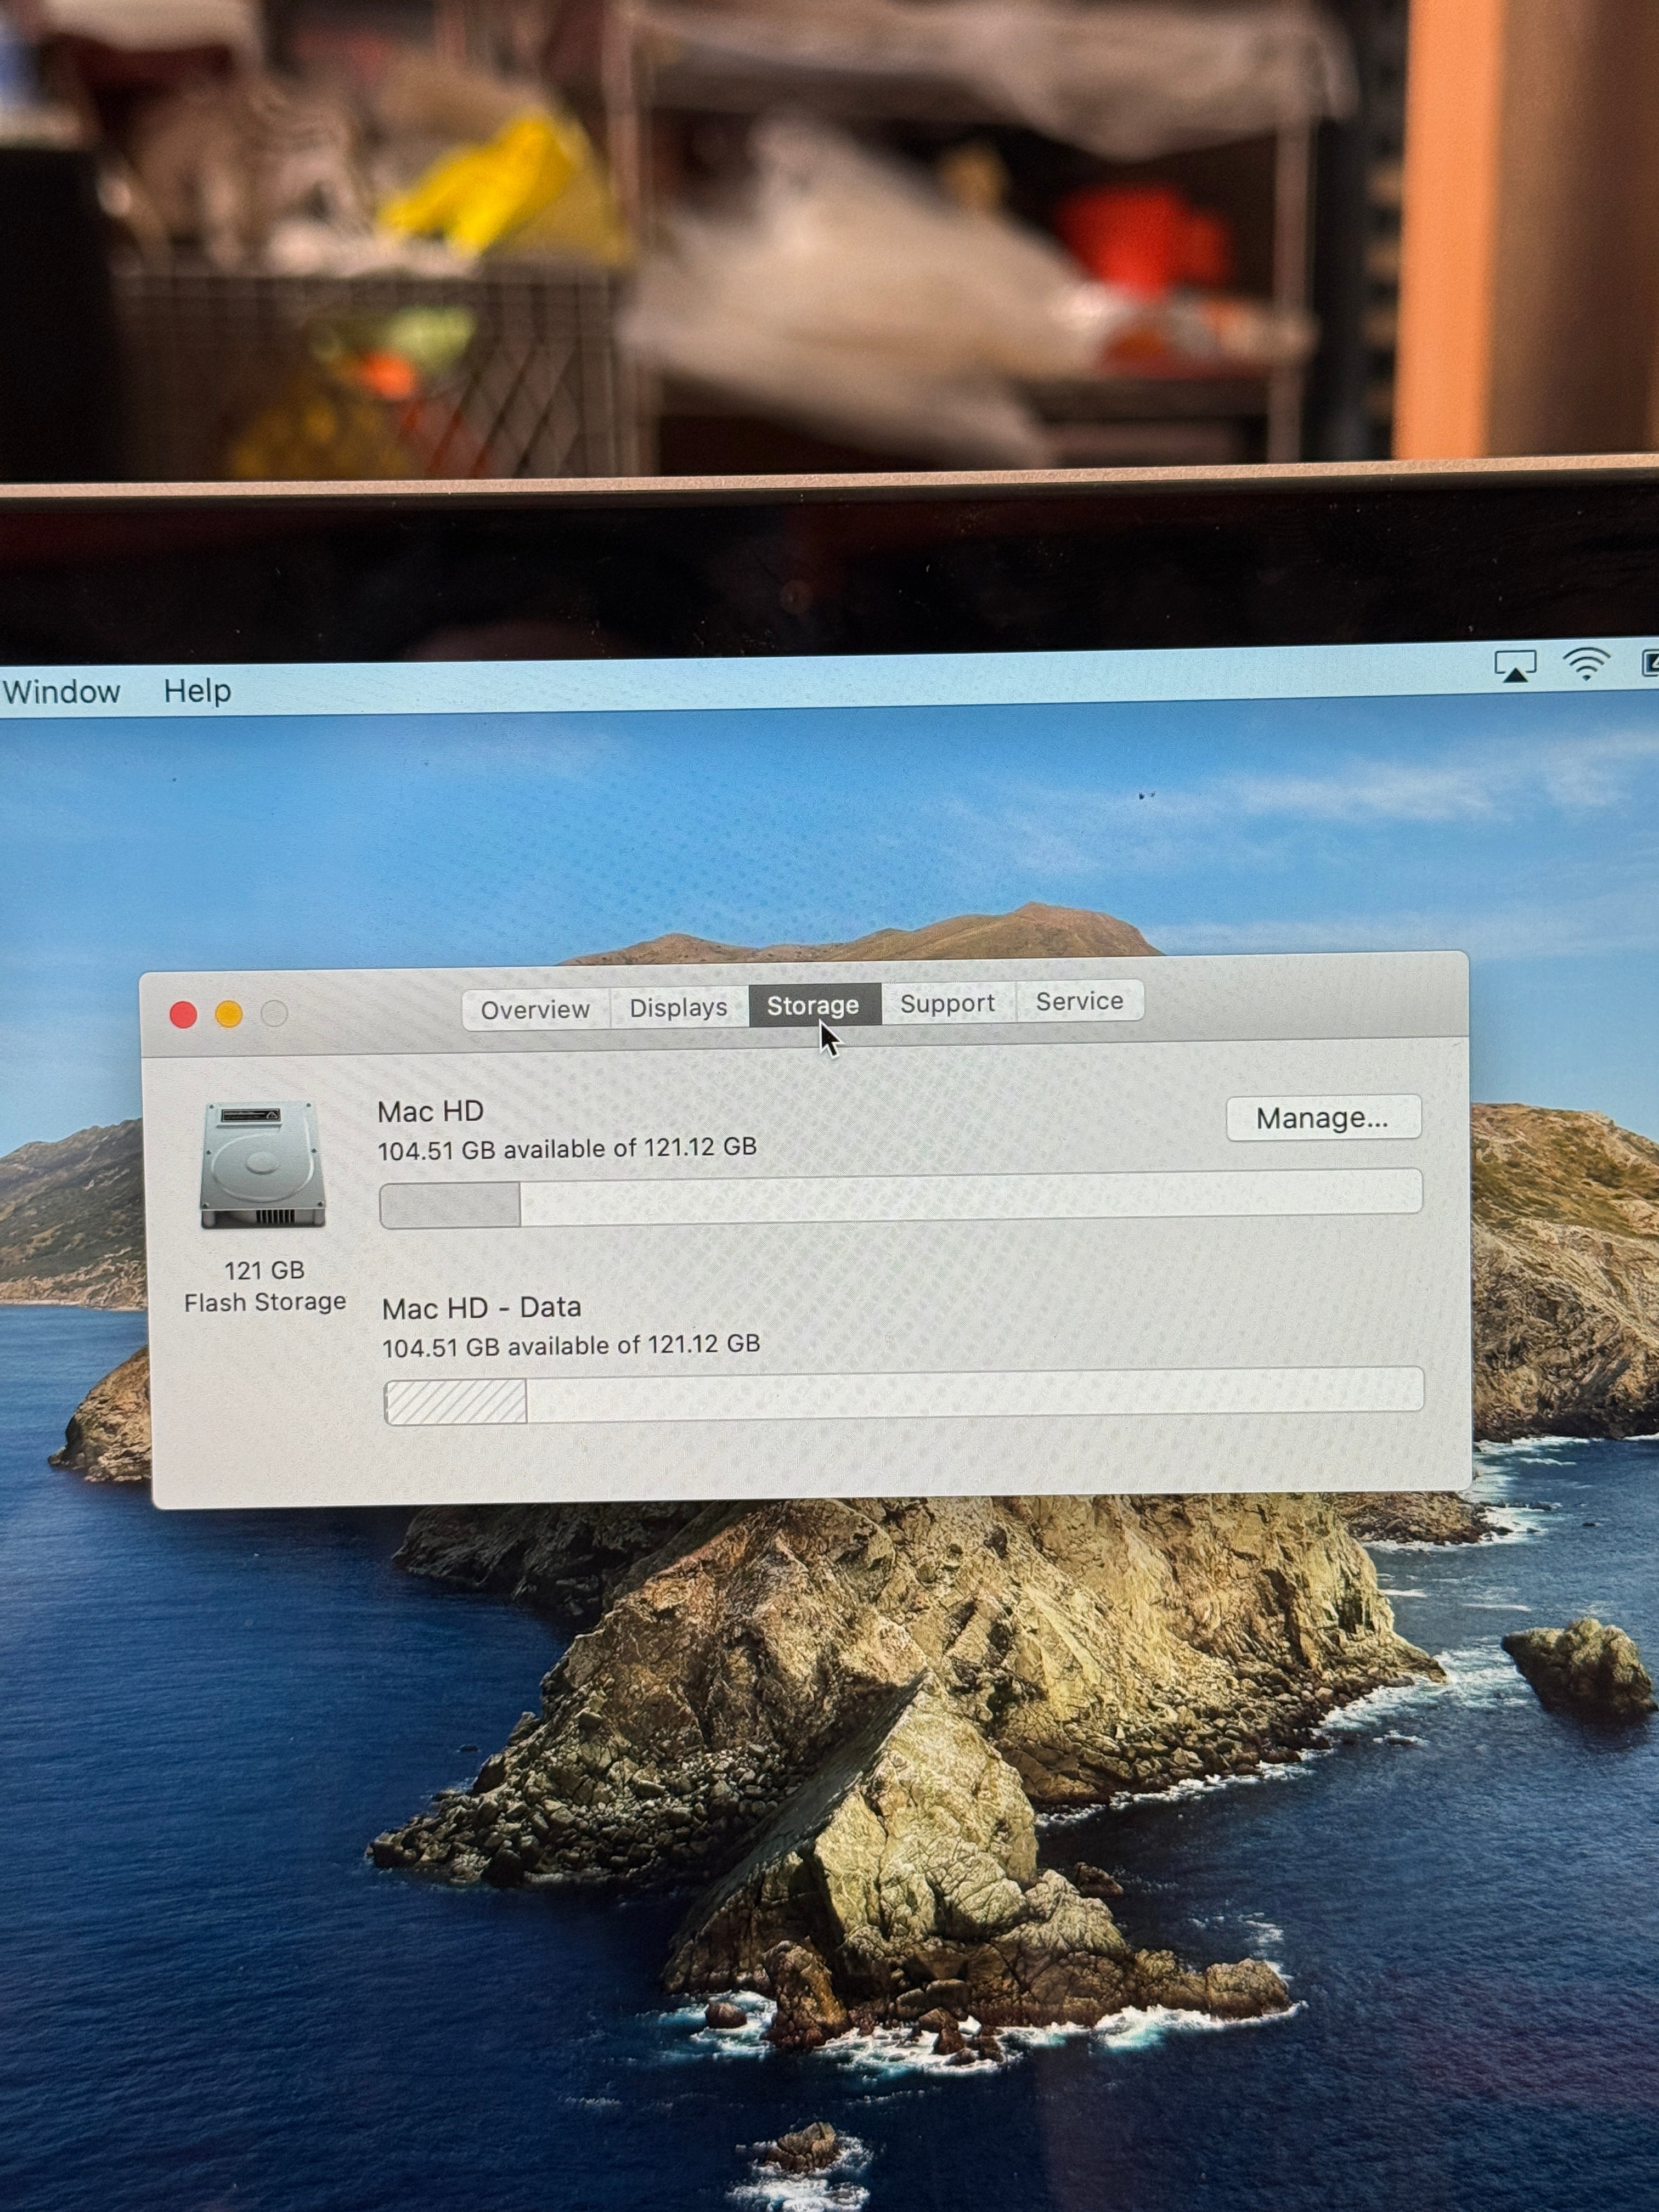The width and height of the screenshot is (1659, 2212).
Task: Open the Help menu
Action: point(197,691)
